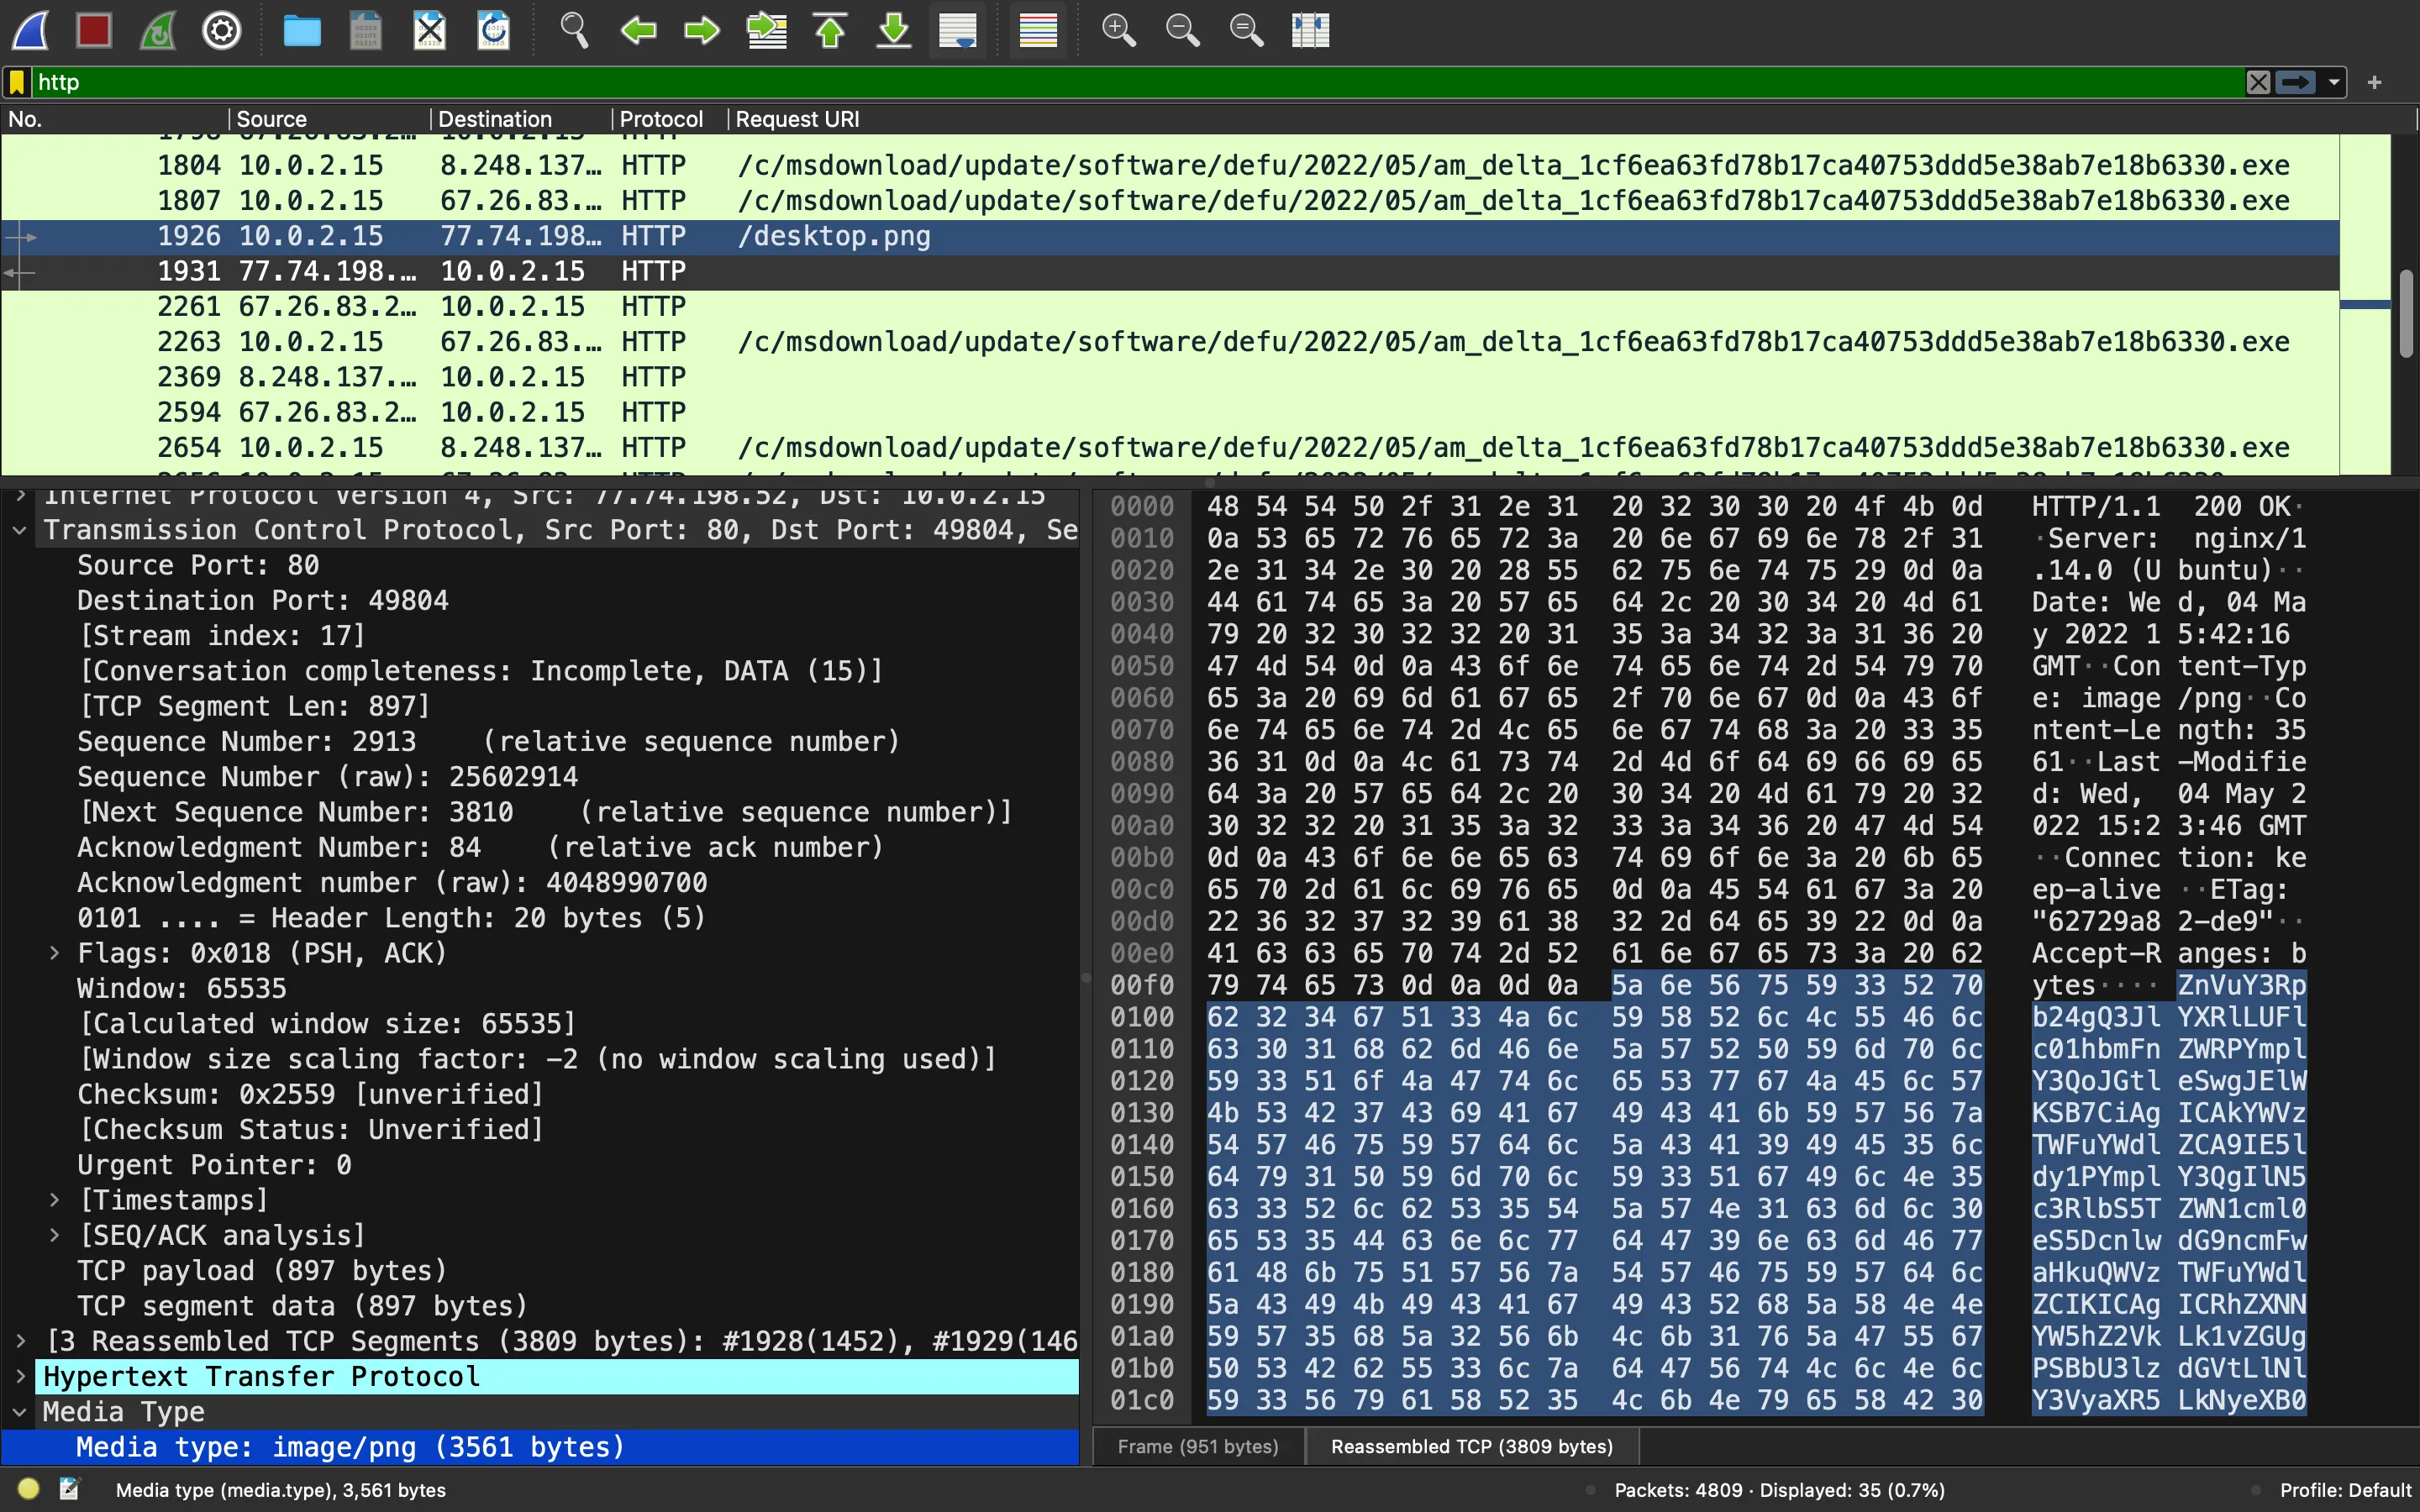Select packet 1931 from 77.74.198
The width and height of the screenshot is (2420, 1512).
coord(1170,272)
